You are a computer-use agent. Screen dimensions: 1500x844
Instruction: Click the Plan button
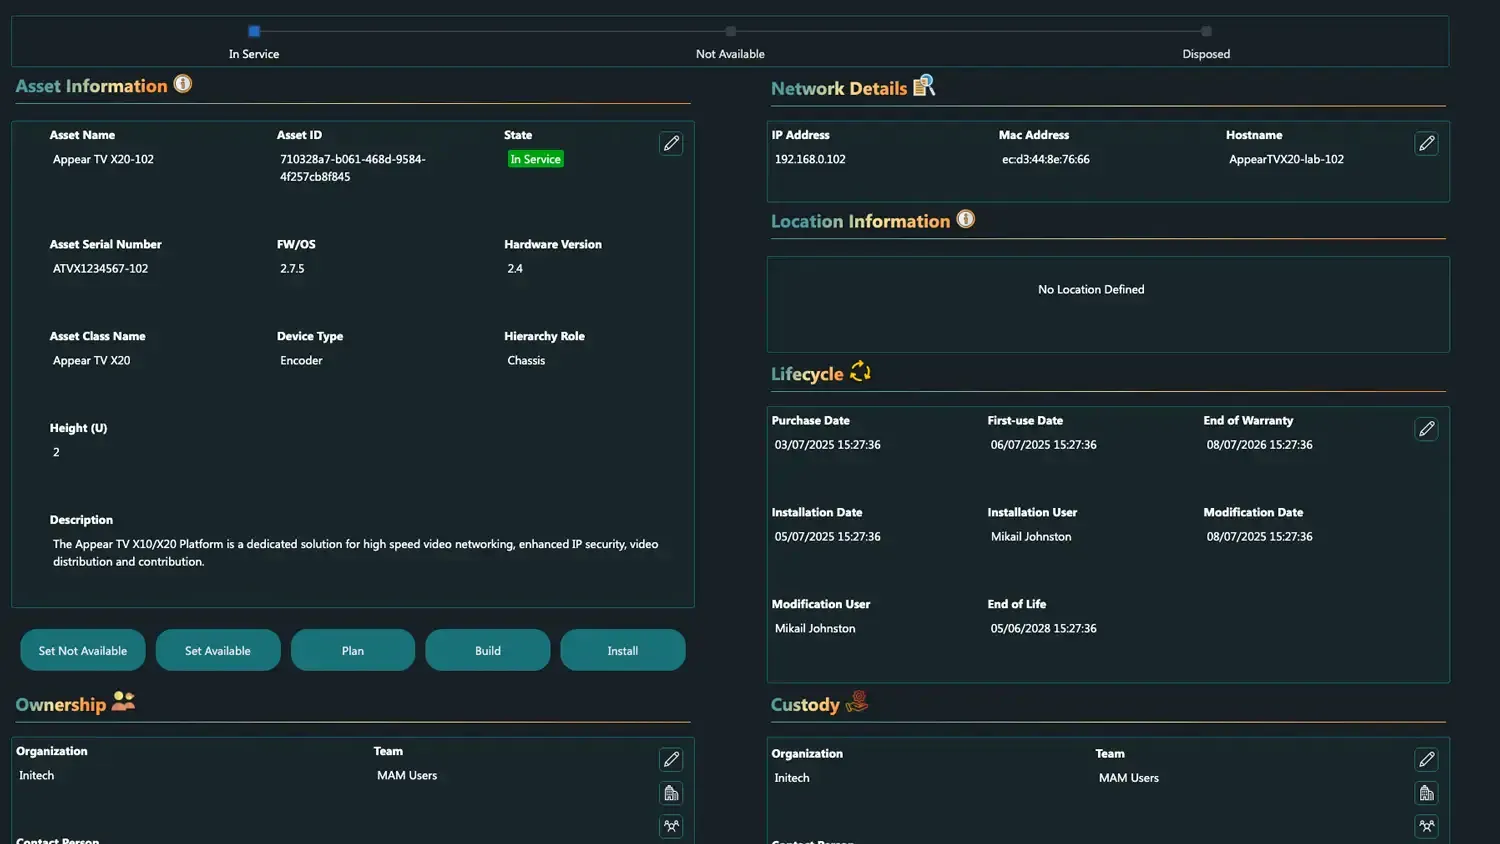[353, 650]
